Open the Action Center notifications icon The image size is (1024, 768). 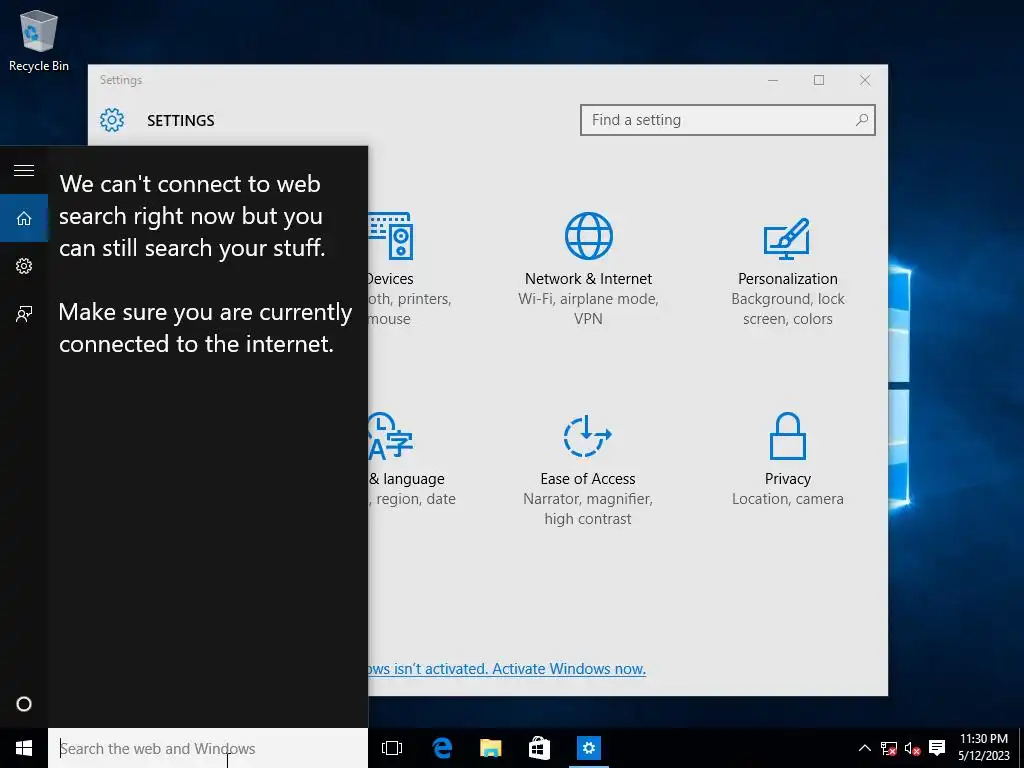(937, 748)
